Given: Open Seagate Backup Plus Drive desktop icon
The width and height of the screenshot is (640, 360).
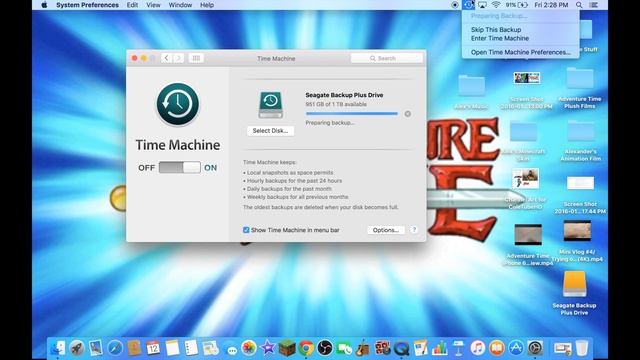Looking at the screenshot, I should (574, 284).
